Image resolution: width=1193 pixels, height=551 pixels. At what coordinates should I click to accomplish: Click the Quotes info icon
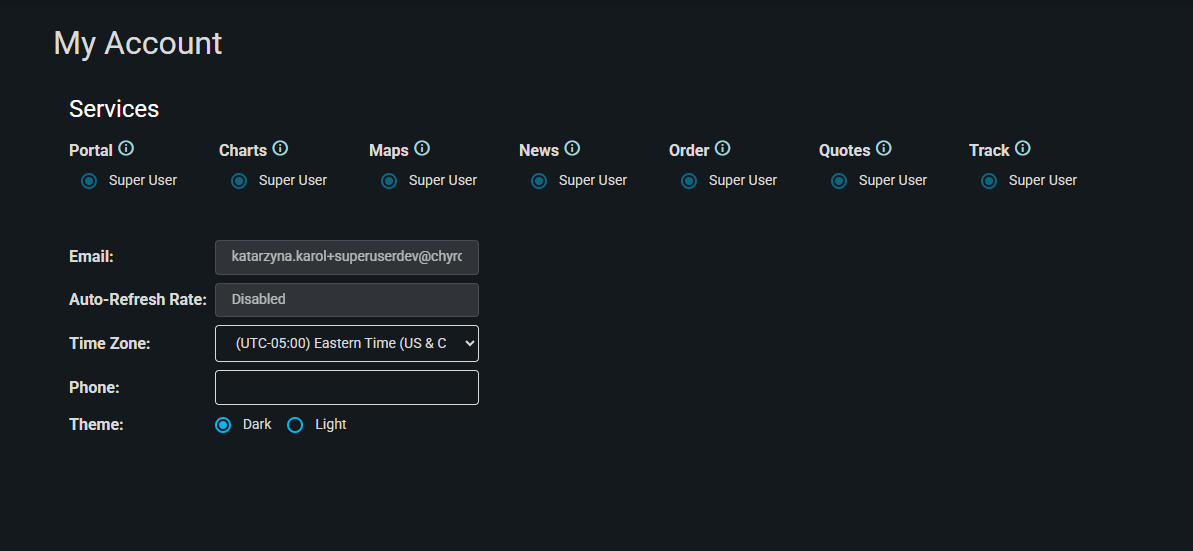[884, 149]
